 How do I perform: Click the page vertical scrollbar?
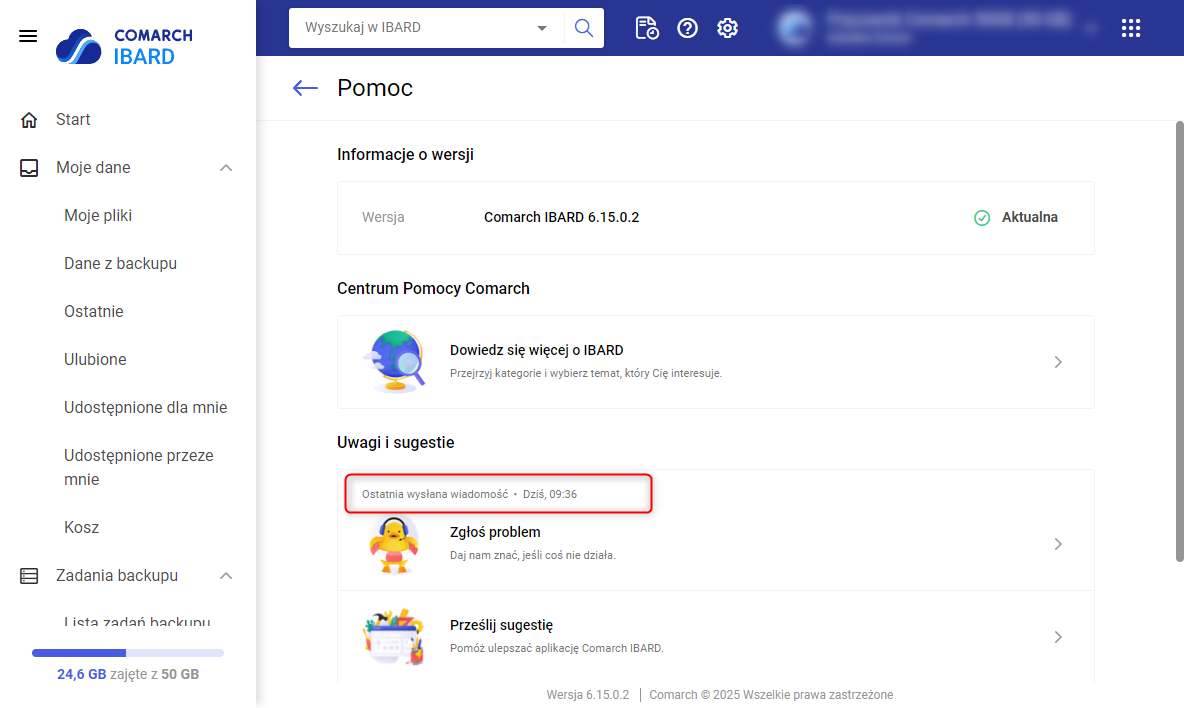pos(1179,341)
